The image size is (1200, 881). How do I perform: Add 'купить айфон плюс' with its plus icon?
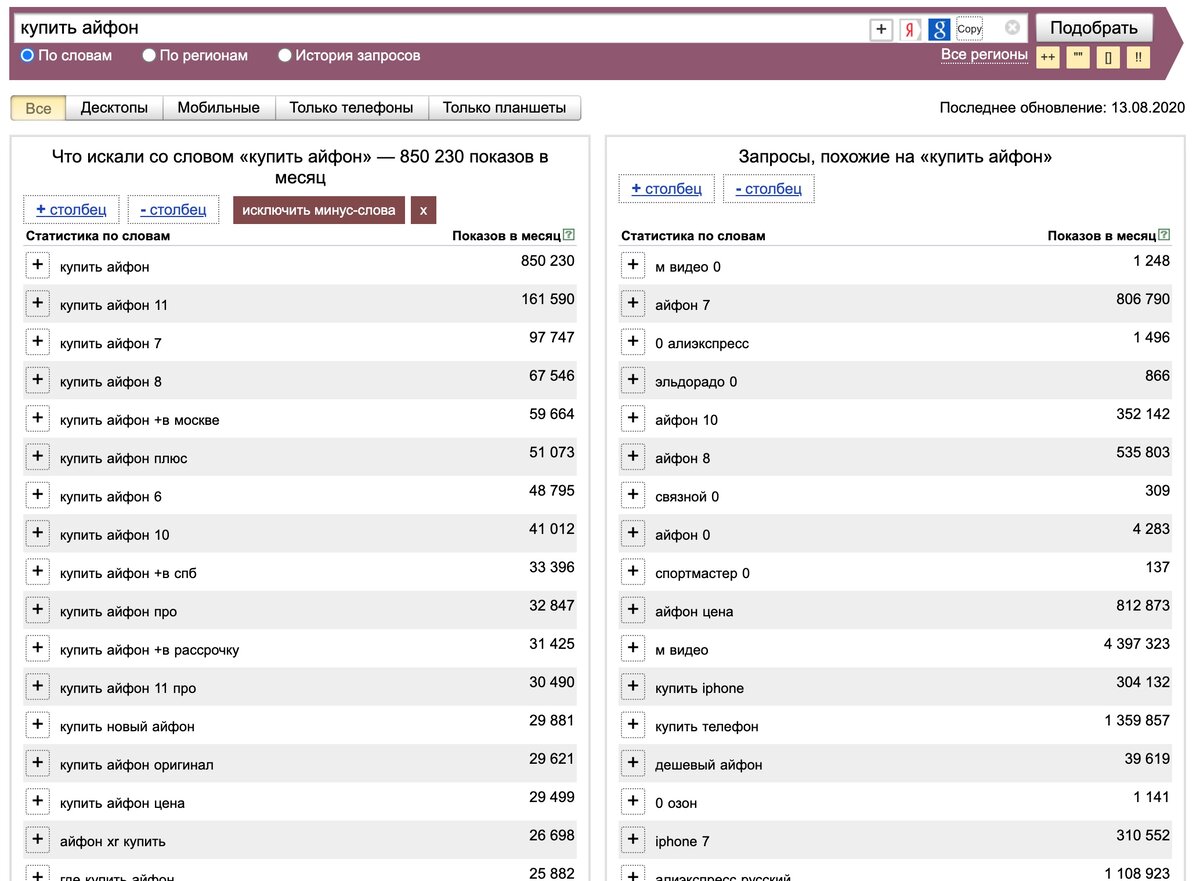[x=38, y=456]
